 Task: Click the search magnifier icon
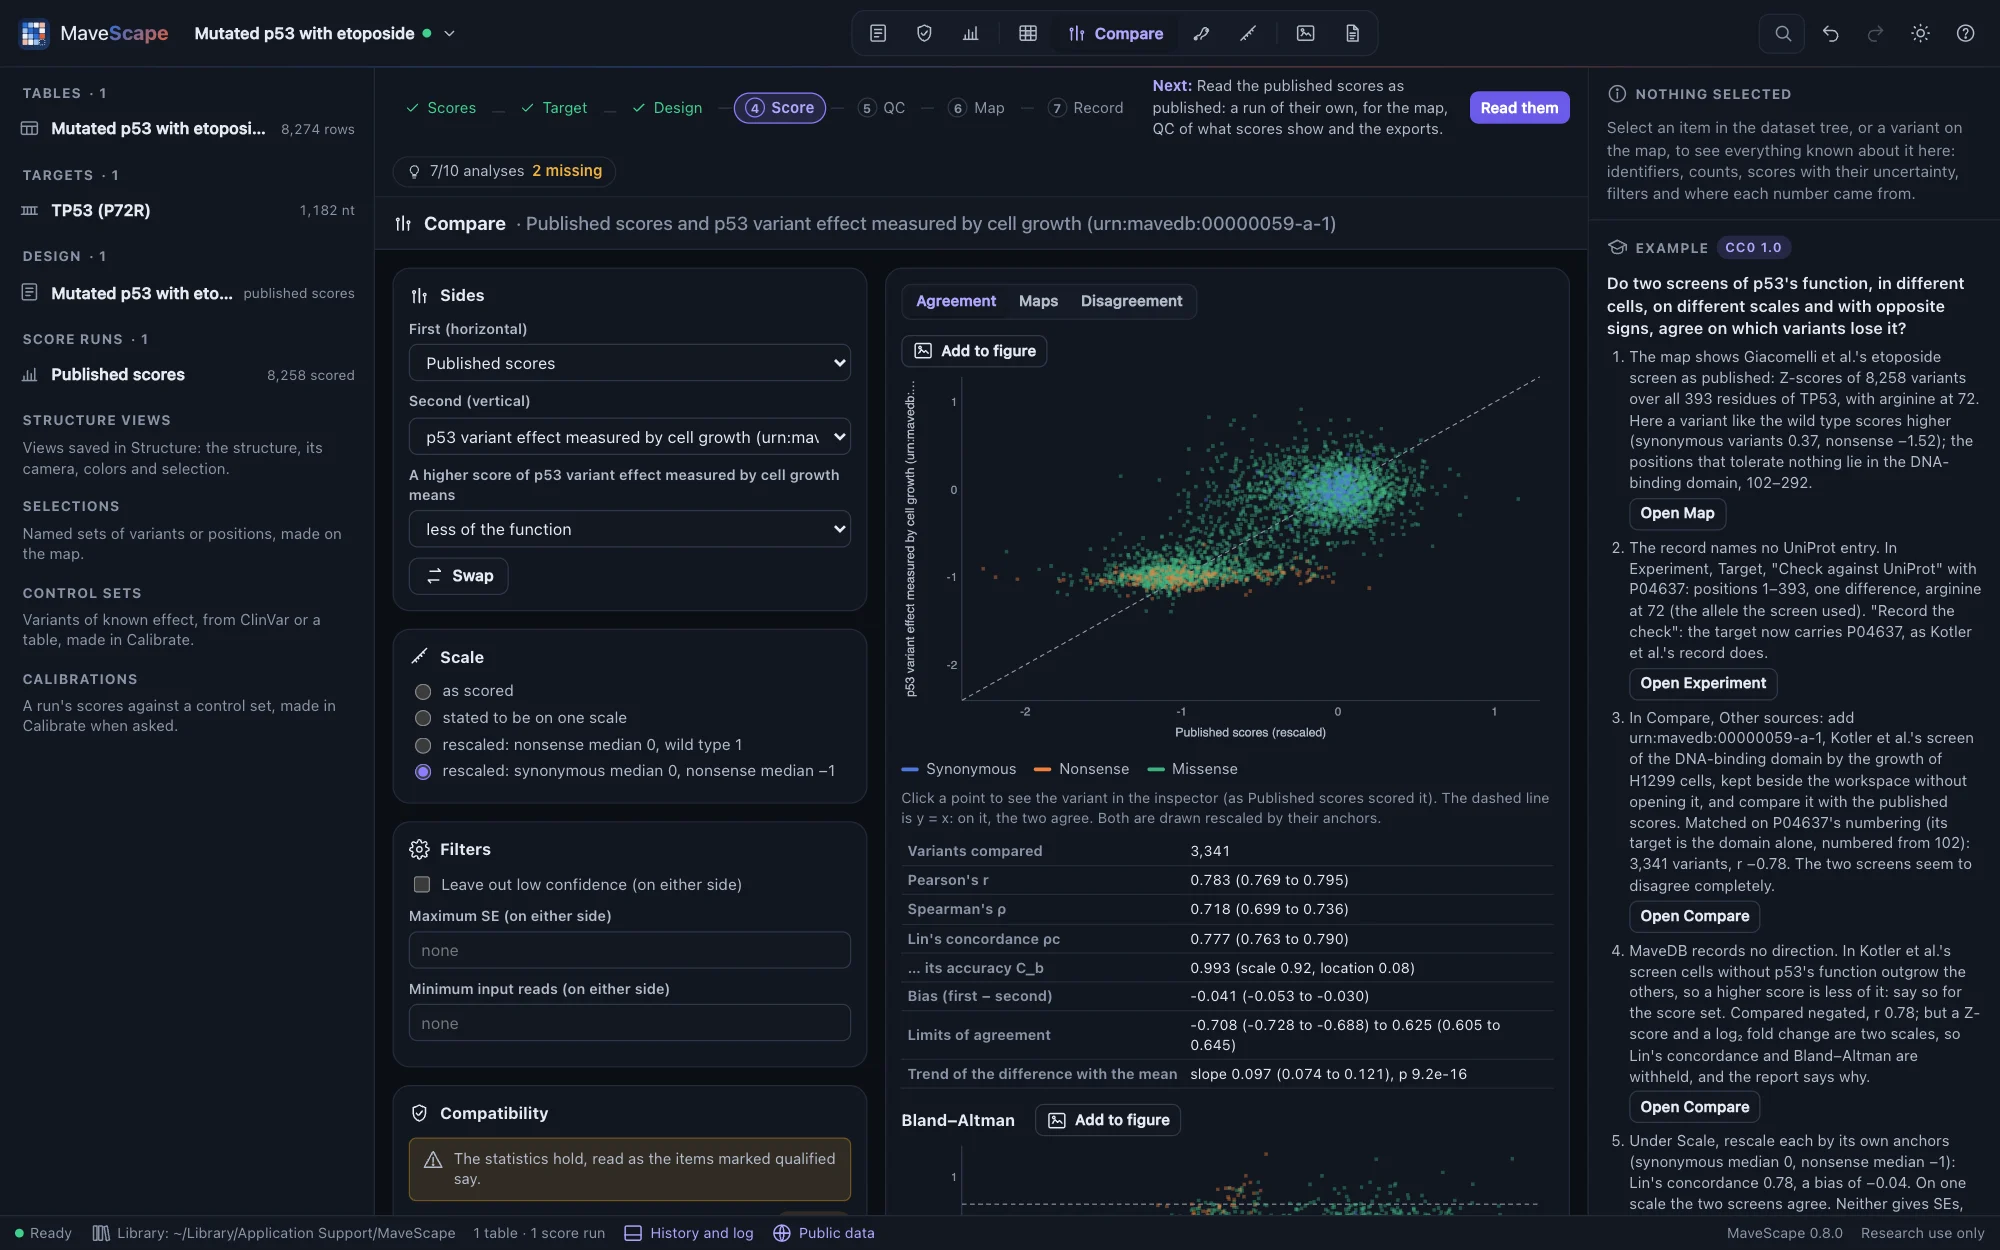[x=1782, y=33]
